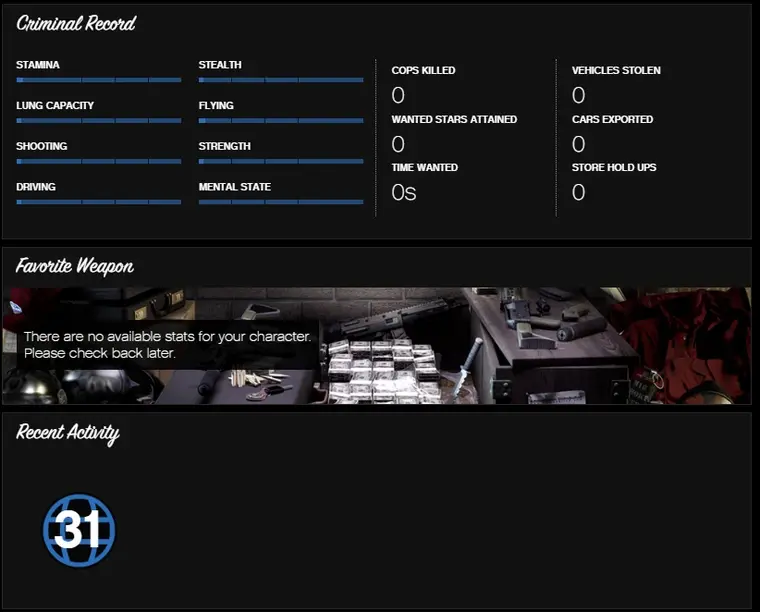Click the Vehicles Stolen value 0

point(578,95)
